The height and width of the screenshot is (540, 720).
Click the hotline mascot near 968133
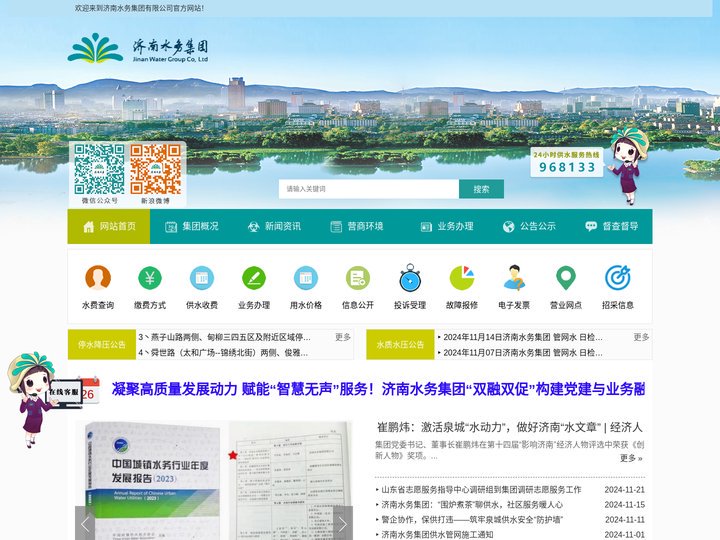click(x=629, y=165)
